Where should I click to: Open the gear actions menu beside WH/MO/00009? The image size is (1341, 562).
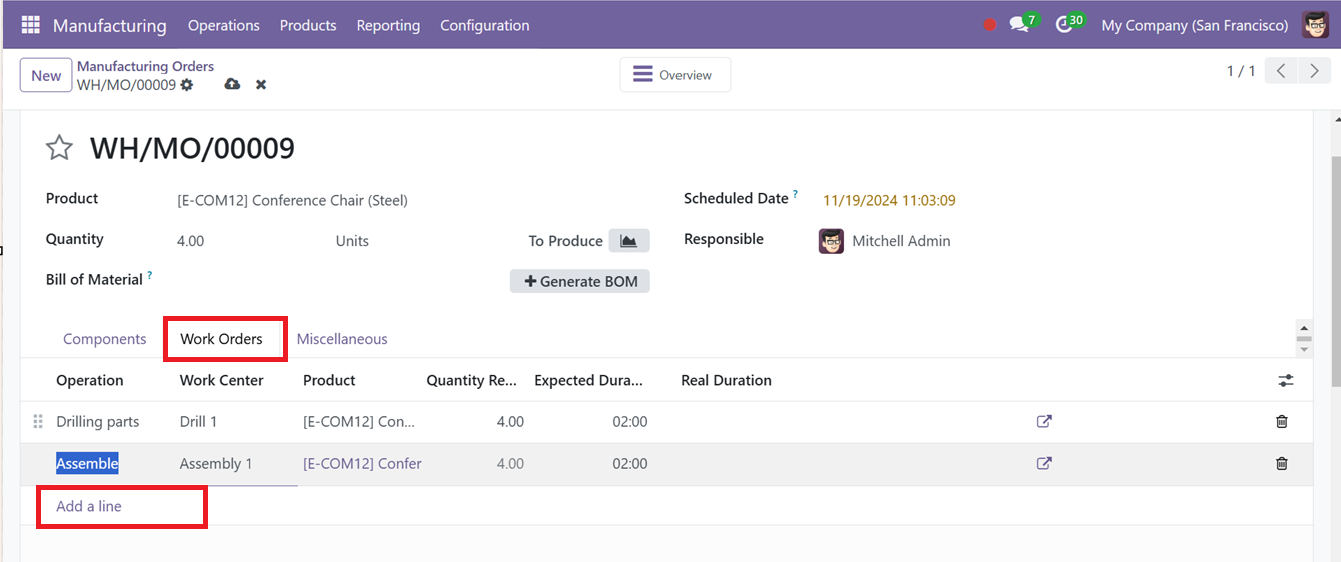(x=187, y=85)
